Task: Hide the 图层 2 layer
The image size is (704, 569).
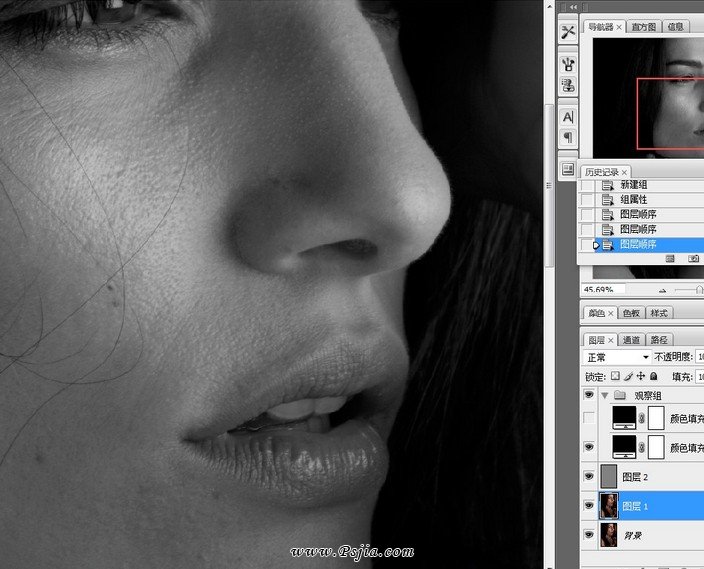Action: [x=588, y=477]
